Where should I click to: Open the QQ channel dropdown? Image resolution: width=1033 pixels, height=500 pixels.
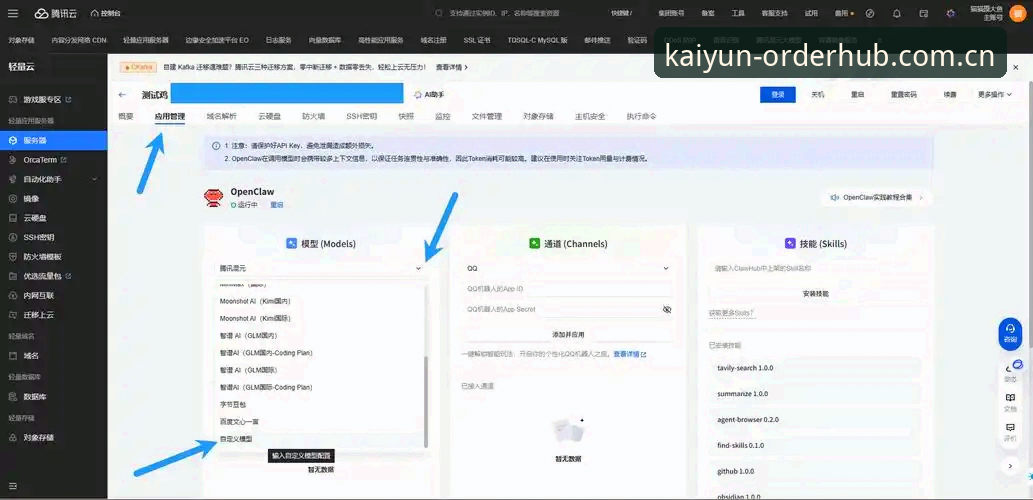pos(568,268)
